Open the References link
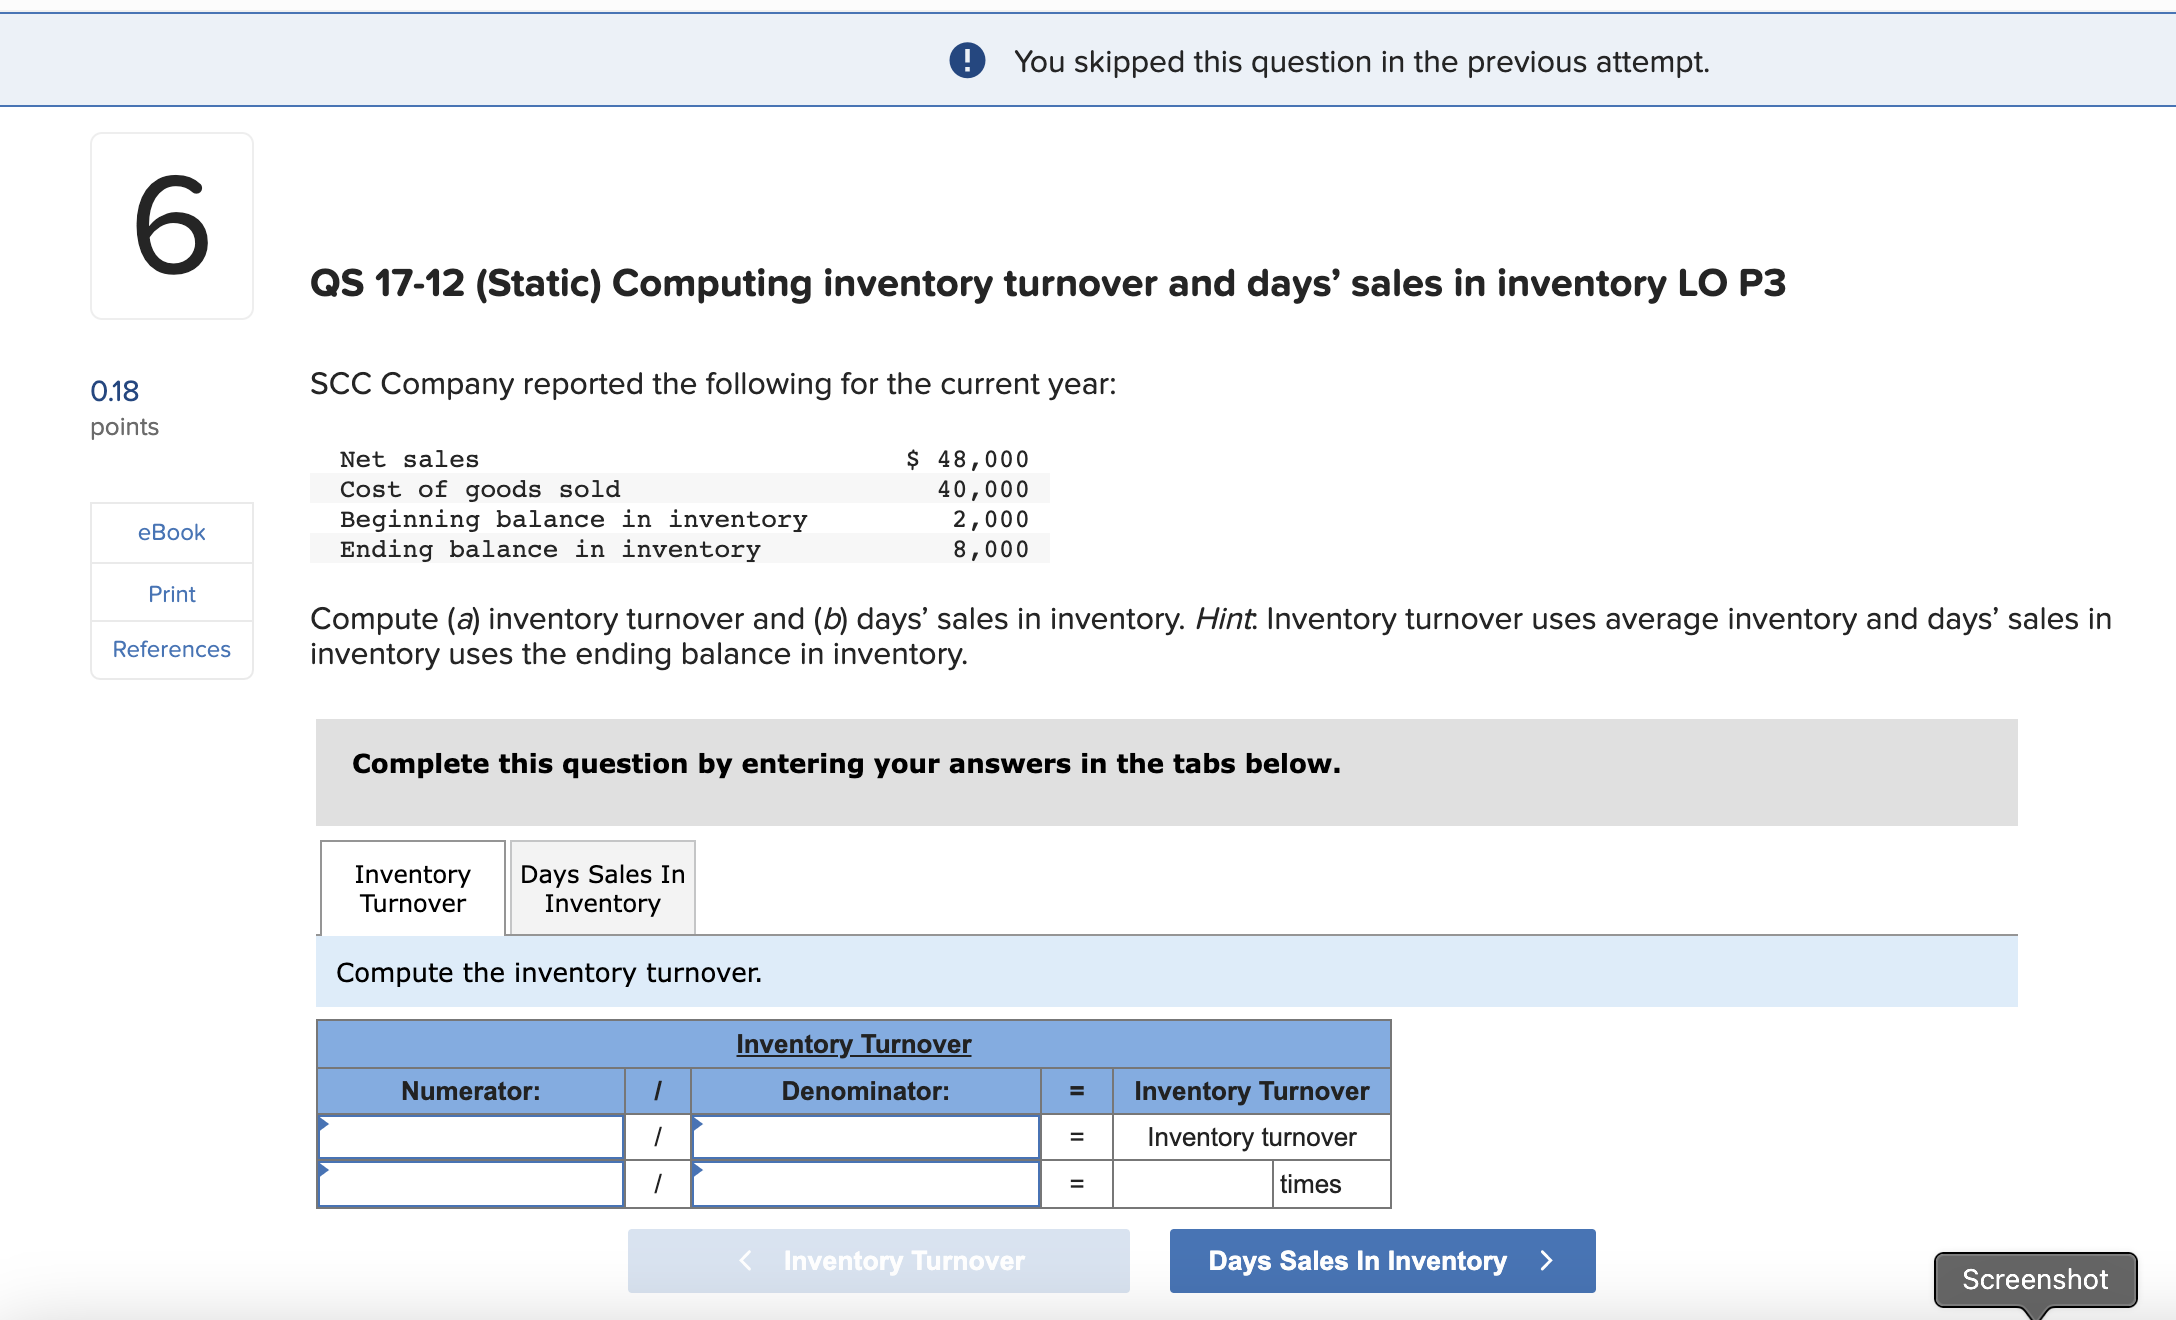The image size is (2176, 1320). click(x=171, y=649)
